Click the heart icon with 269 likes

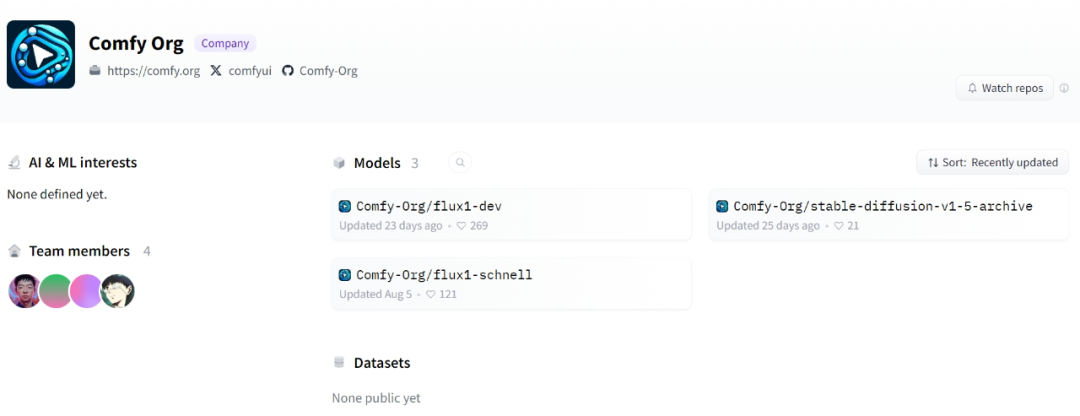pos(461,225)
